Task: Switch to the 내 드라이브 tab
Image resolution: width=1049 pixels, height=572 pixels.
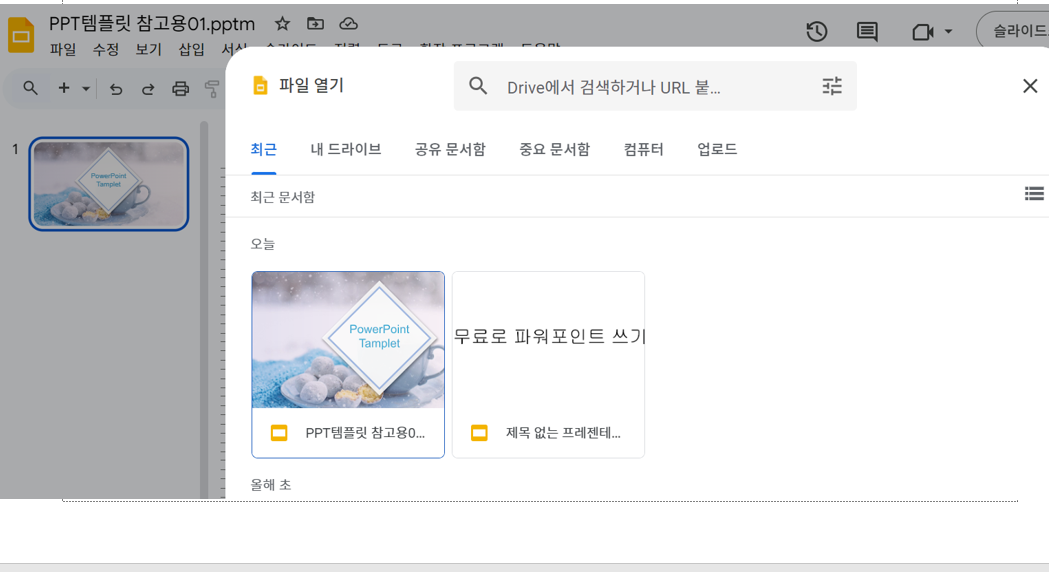Action: pyautogui.click(x=346, y=149)
